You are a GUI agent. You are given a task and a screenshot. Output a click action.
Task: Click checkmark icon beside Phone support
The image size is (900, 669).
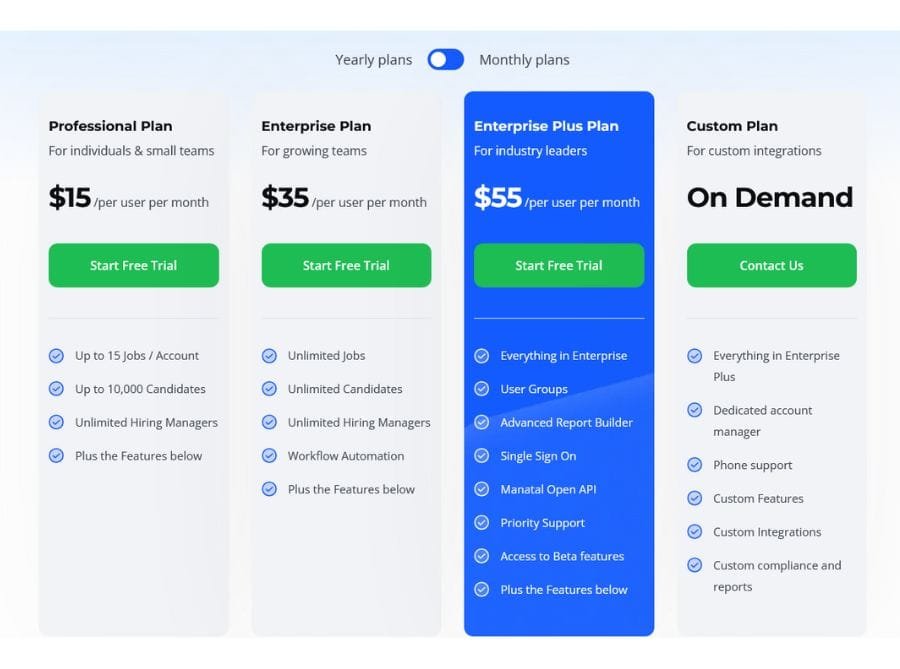694,465
